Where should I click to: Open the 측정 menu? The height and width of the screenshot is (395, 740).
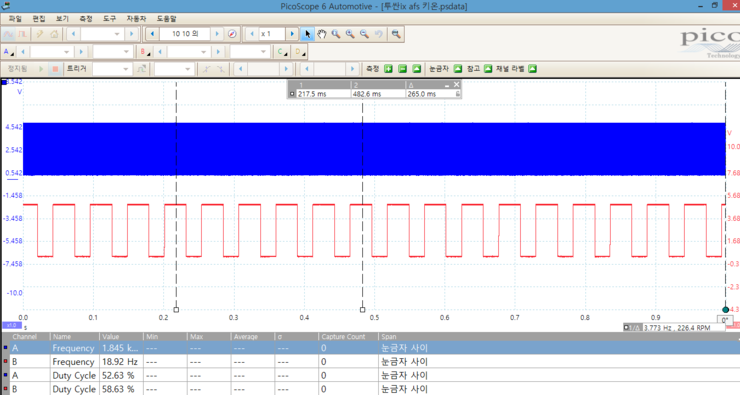click(x=86, y=18)
